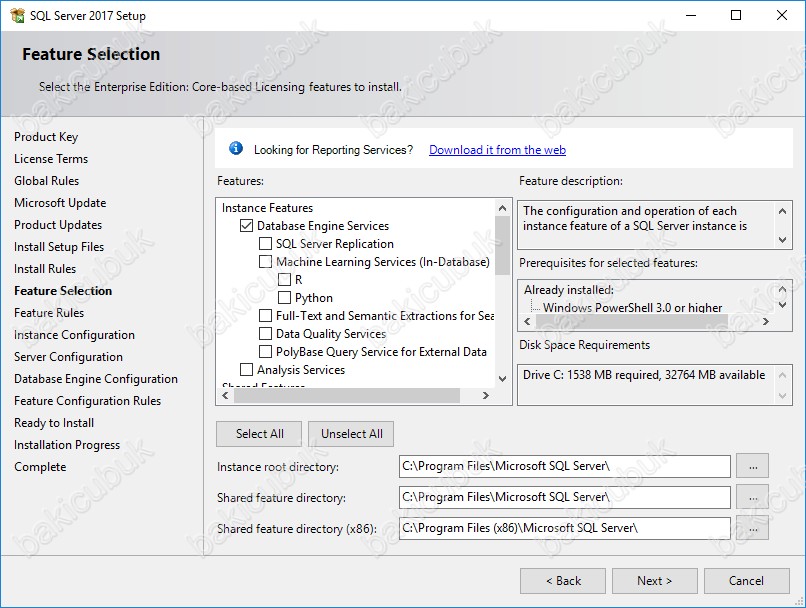Select the Server Configuration step
The width and height of the screenshot is (806, 608).
(x=68, y=357)
